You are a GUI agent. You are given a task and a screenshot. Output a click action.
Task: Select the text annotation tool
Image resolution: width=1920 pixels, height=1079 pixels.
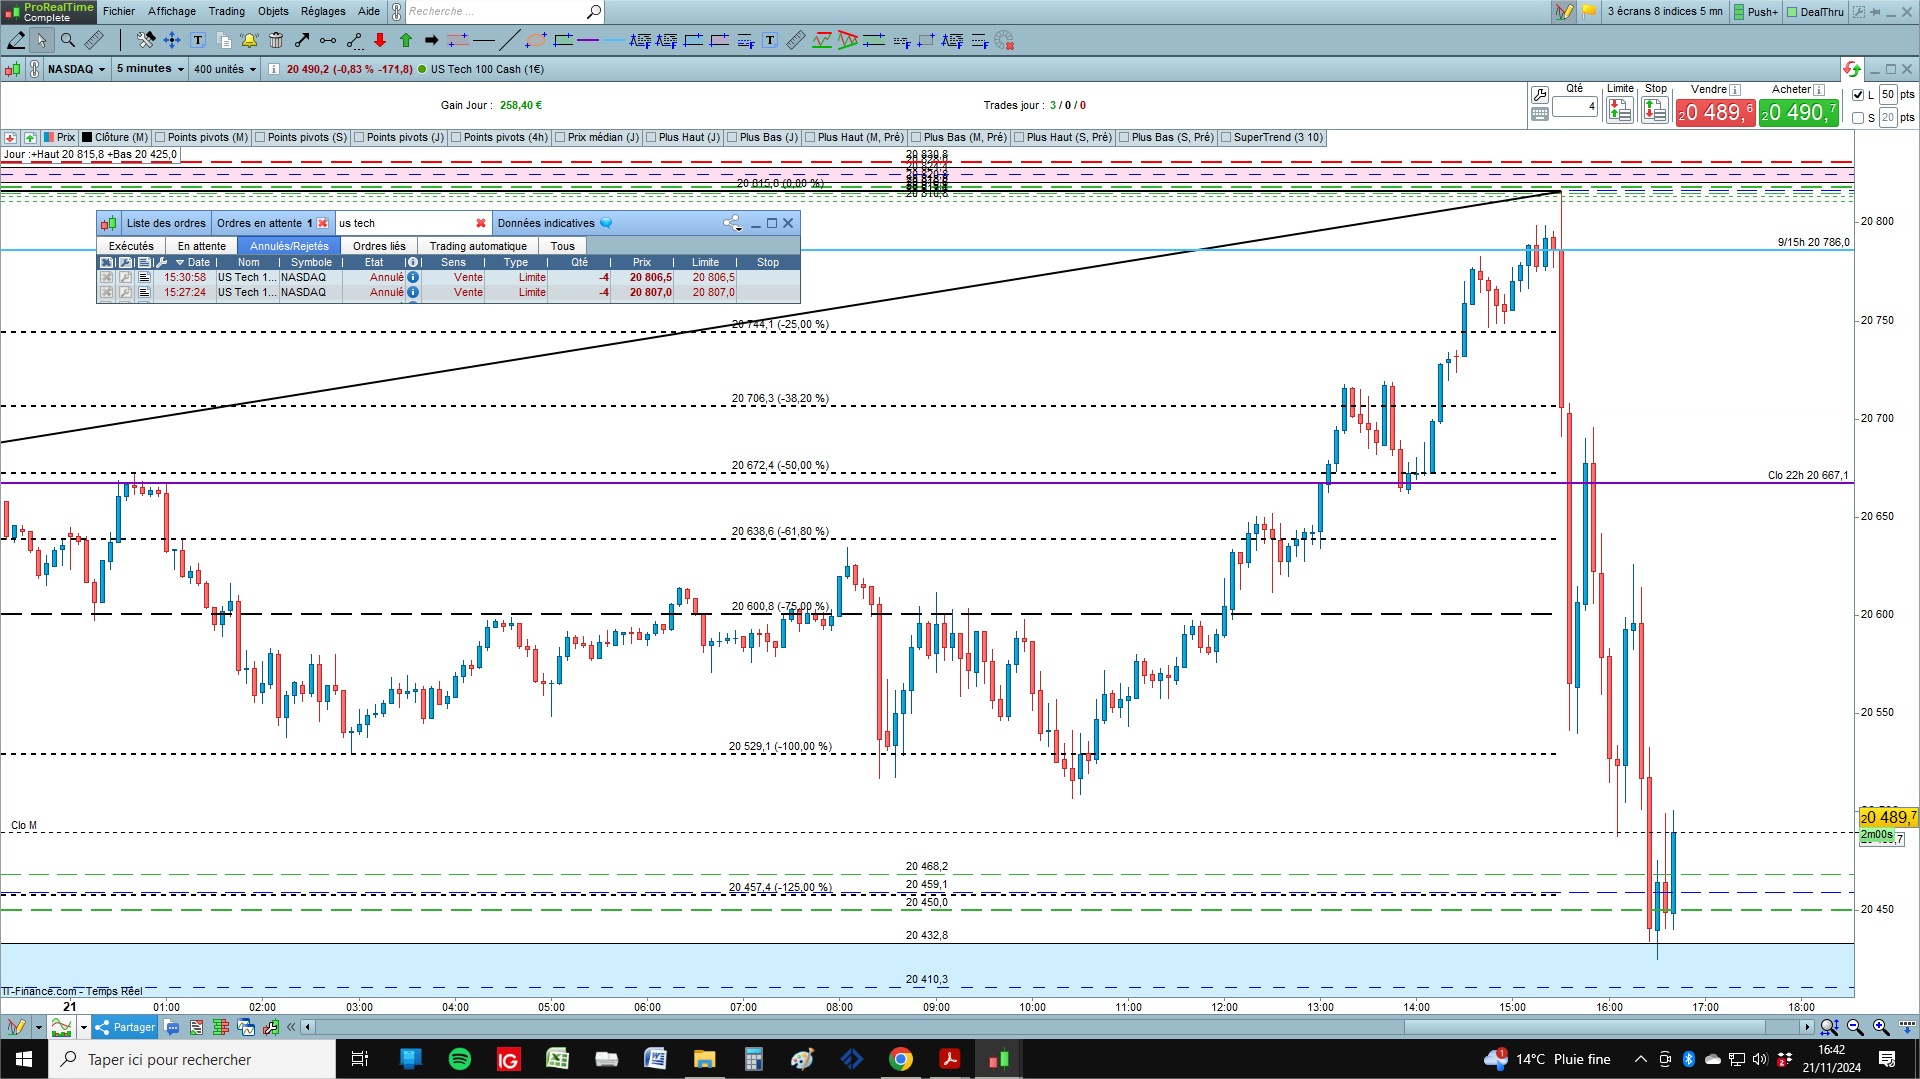[198, 40]
